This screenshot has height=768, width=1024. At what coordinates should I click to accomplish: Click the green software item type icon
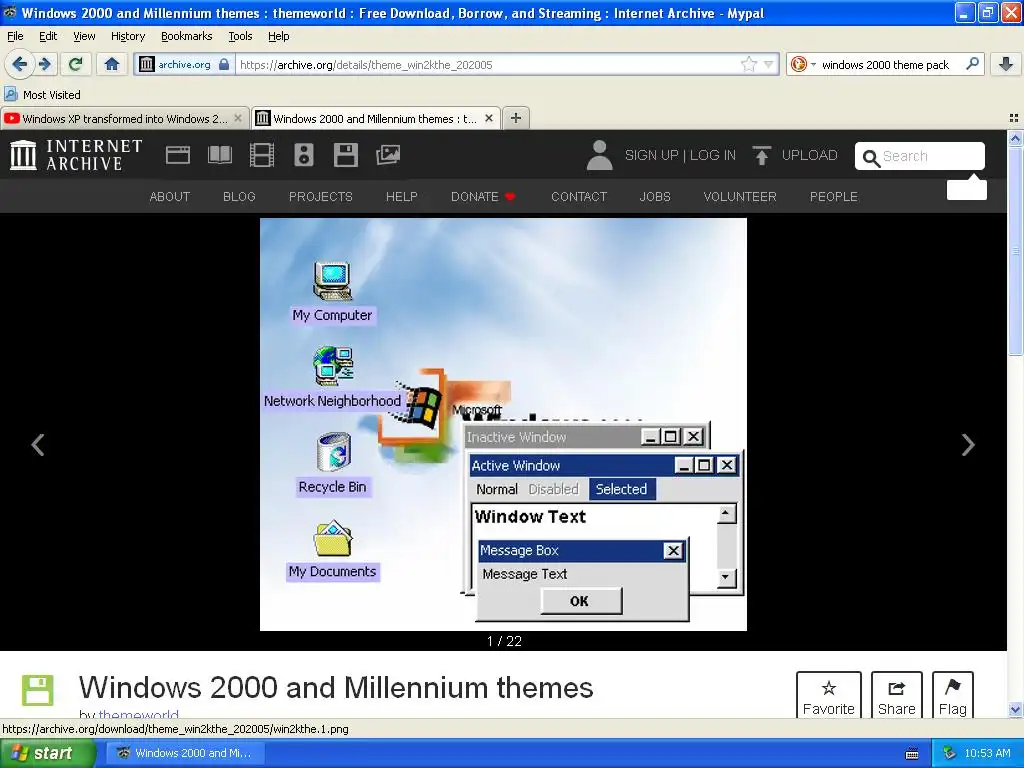pyautogui.click(x=37, y=690)
